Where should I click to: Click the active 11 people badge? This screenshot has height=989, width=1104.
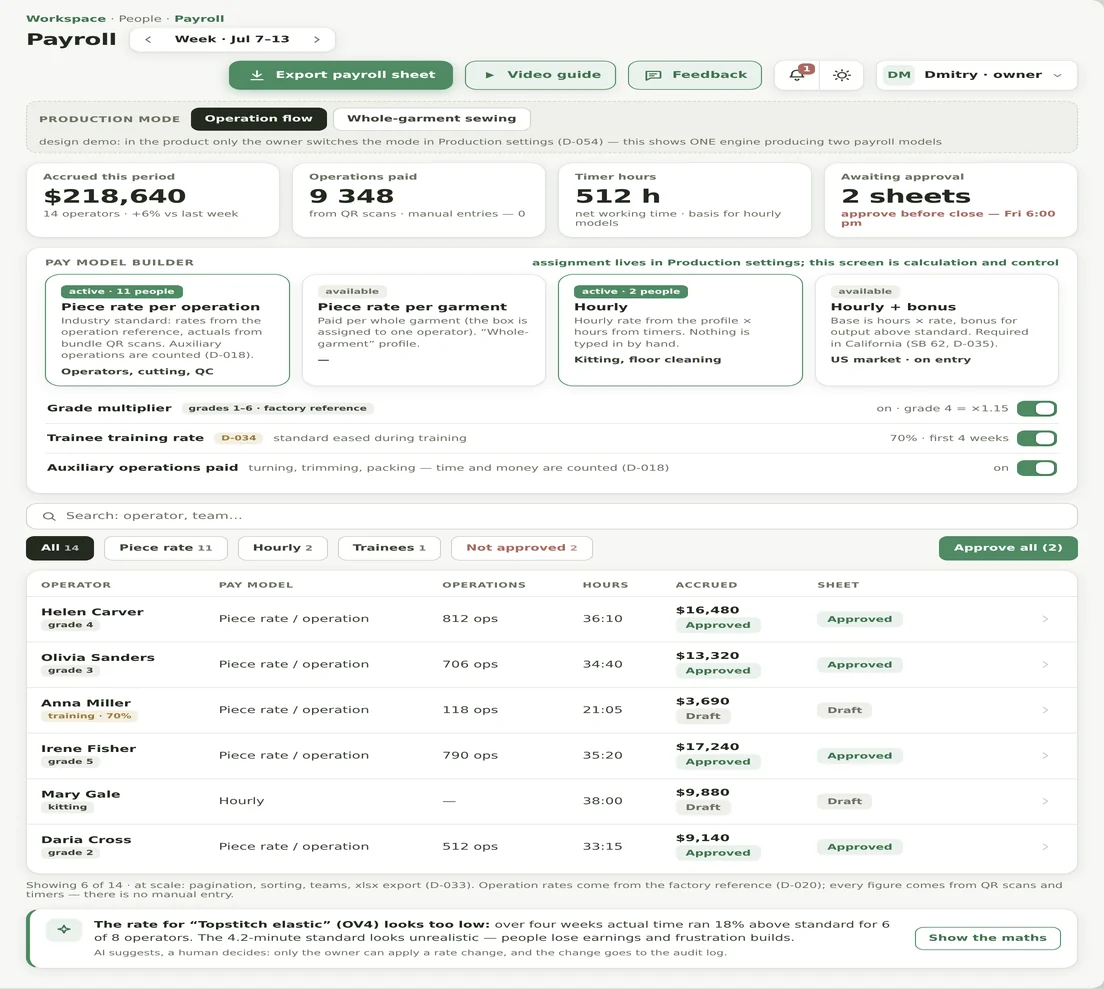point(121,291)
